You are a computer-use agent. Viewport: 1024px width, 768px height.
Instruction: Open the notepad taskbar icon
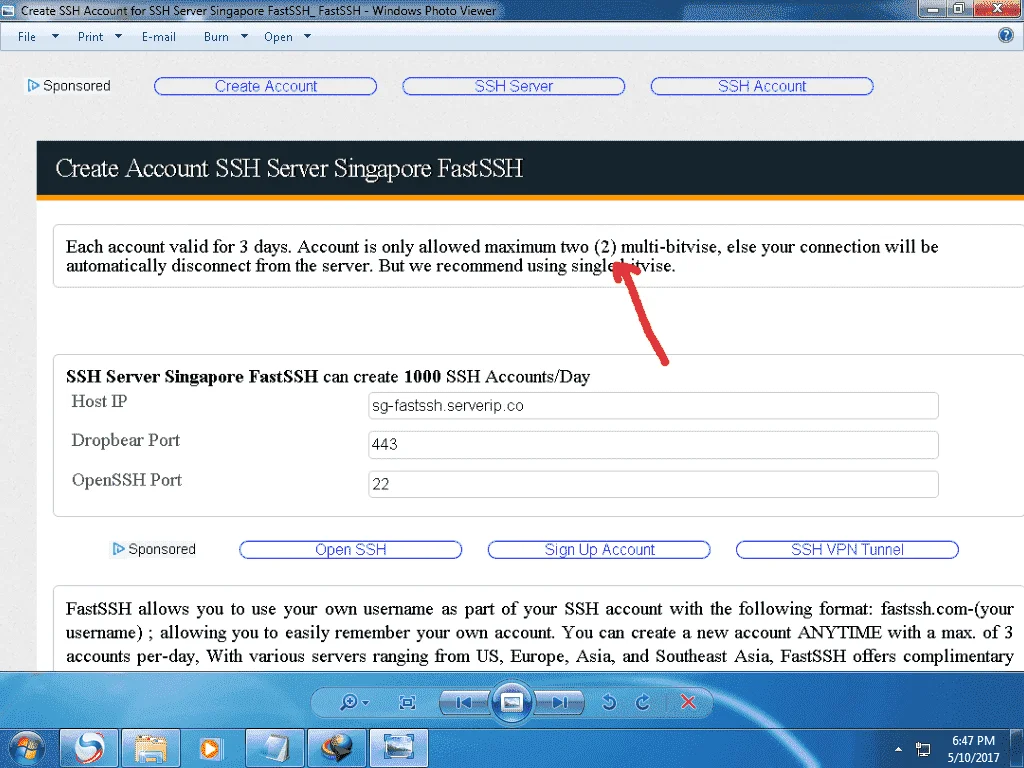tap(274, 748)
